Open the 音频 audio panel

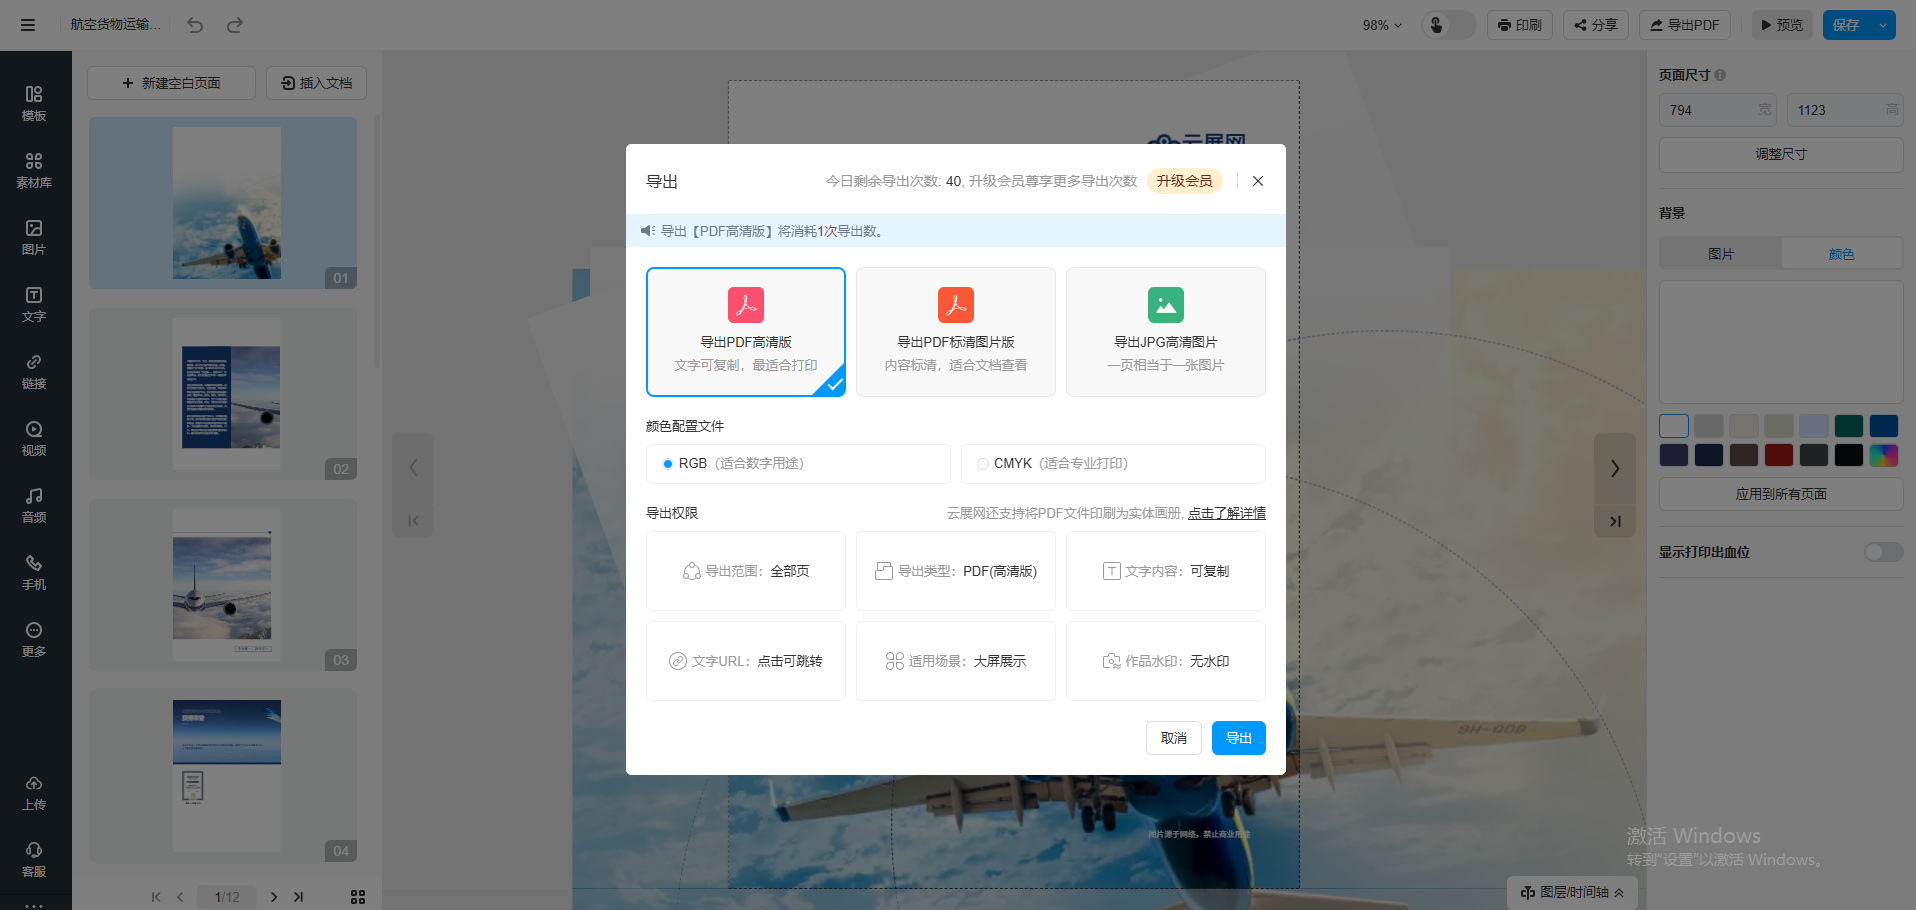coord(34,505)
